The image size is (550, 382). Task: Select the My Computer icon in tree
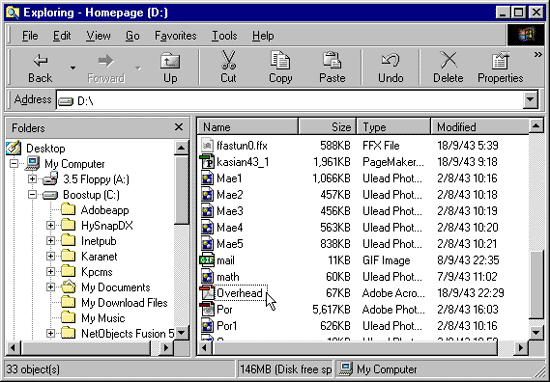[x=32, y=163]
